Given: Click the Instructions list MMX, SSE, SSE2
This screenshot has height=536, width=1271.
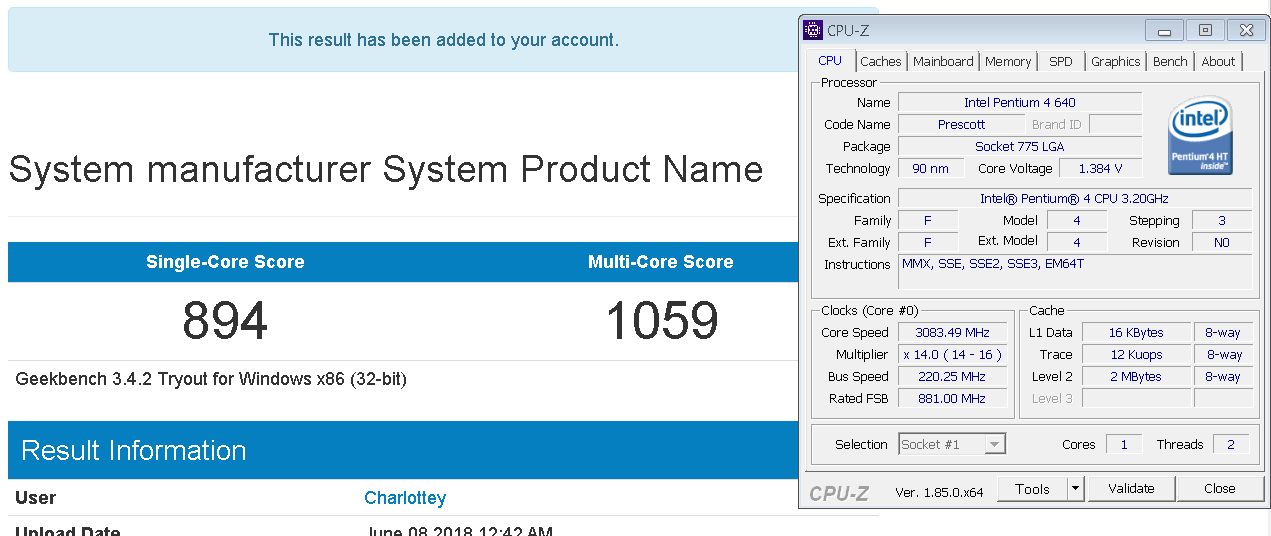Looking at the screenshot, I should click(1075, 272).
